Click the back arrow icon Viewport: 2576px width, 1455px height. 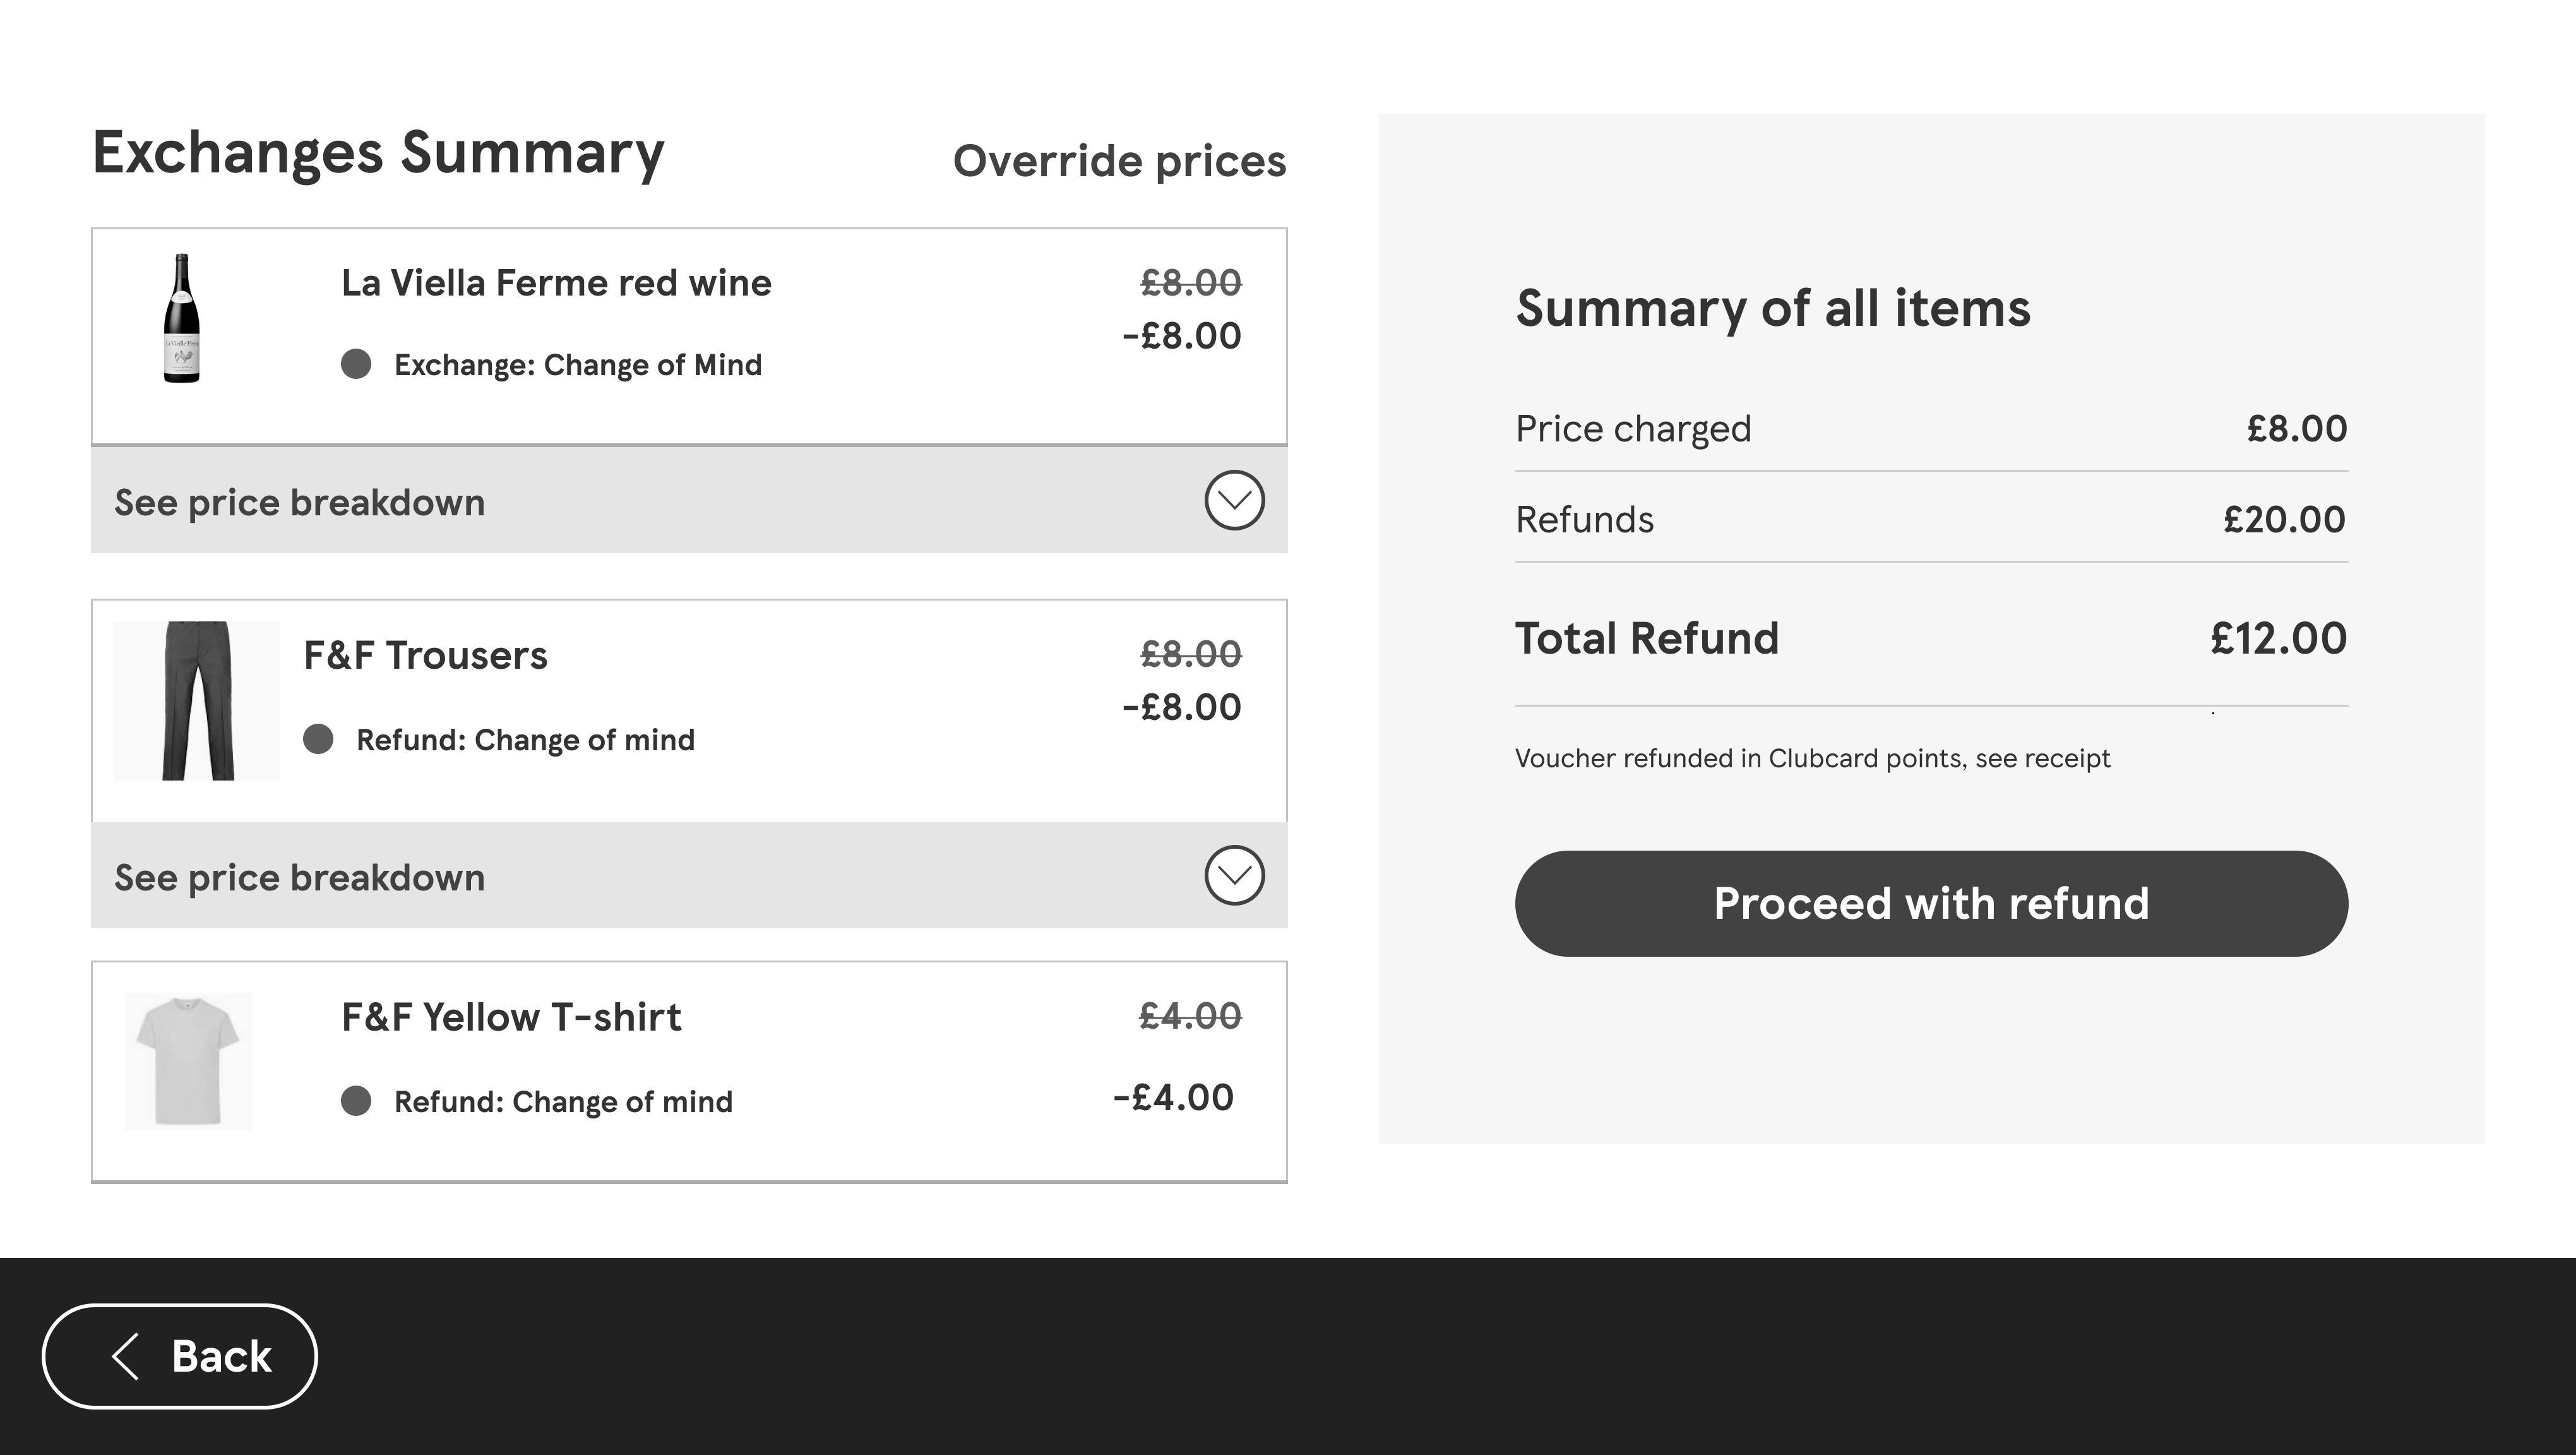click(x=125, y=1356)
